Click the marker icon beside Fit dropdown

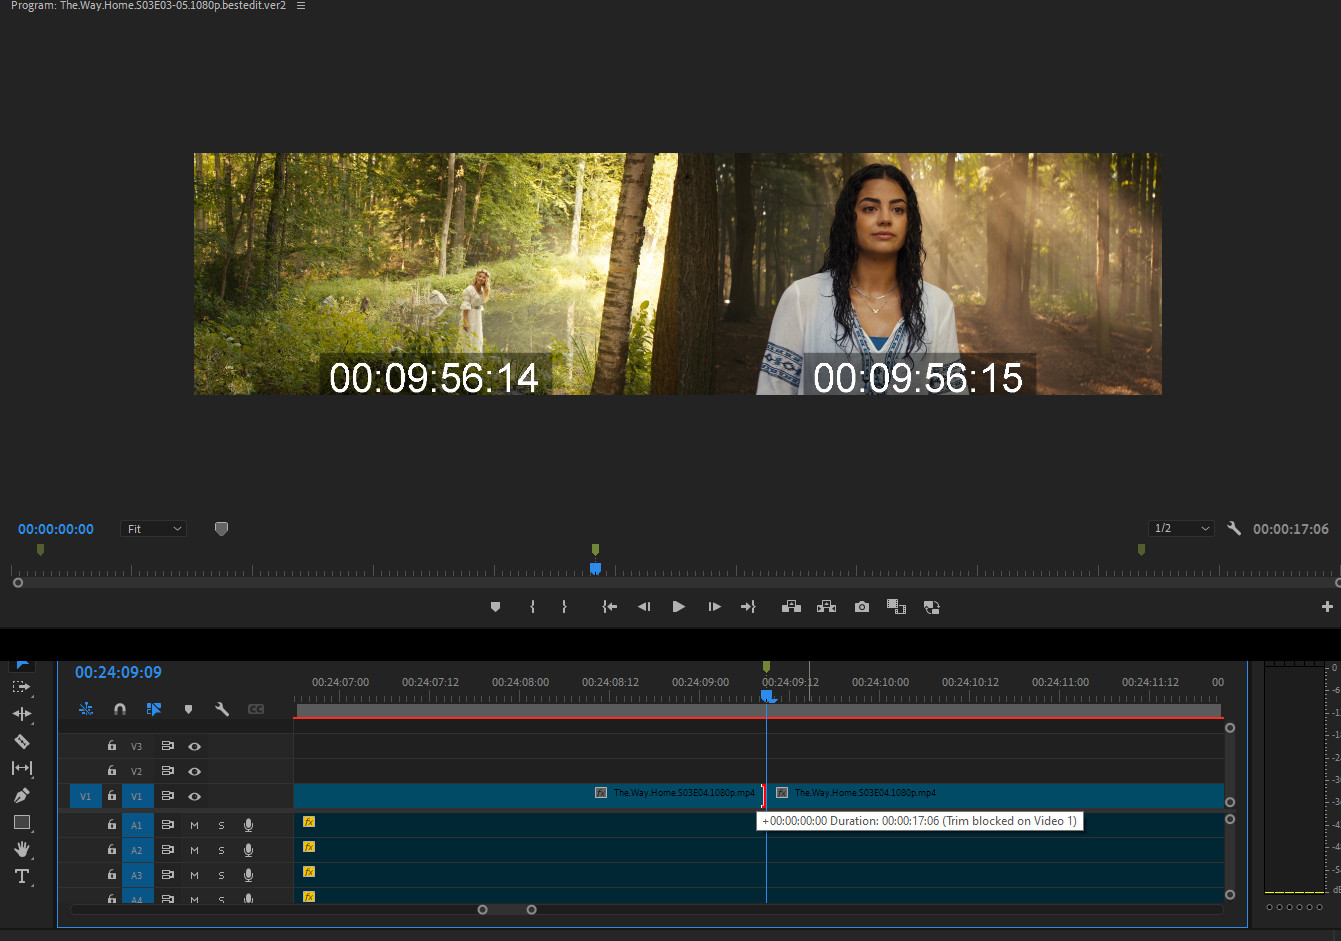click(x=221, y=529)
